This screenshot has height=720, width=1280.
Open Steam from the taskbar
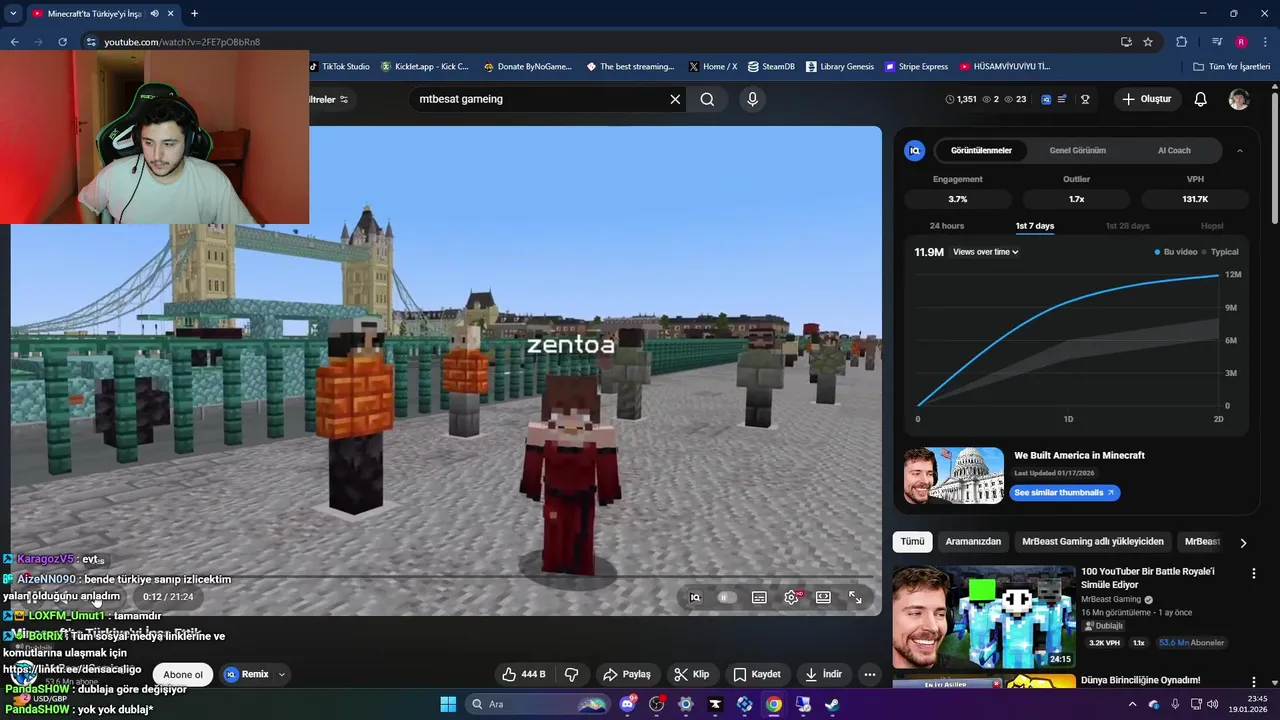pos(832,704)
